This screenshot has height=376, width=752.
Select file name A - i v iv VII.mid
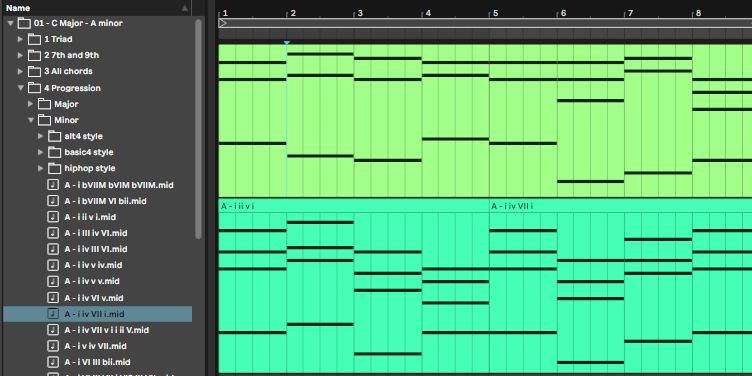pos(95,346)
